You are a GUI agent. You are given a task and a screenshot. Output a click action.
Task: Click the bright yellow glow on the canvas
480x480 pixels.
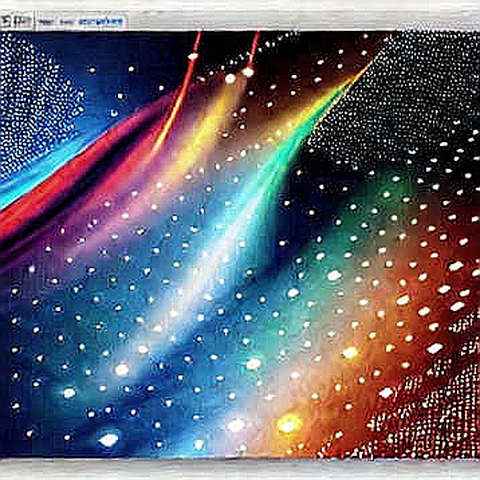click(289, 424)
